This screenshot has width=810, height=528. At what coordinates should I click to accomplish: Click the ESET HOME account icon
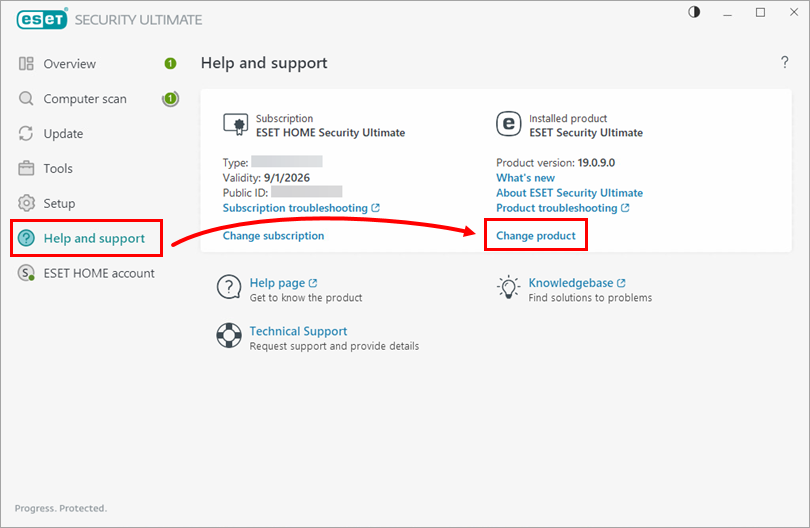(27, 273)
